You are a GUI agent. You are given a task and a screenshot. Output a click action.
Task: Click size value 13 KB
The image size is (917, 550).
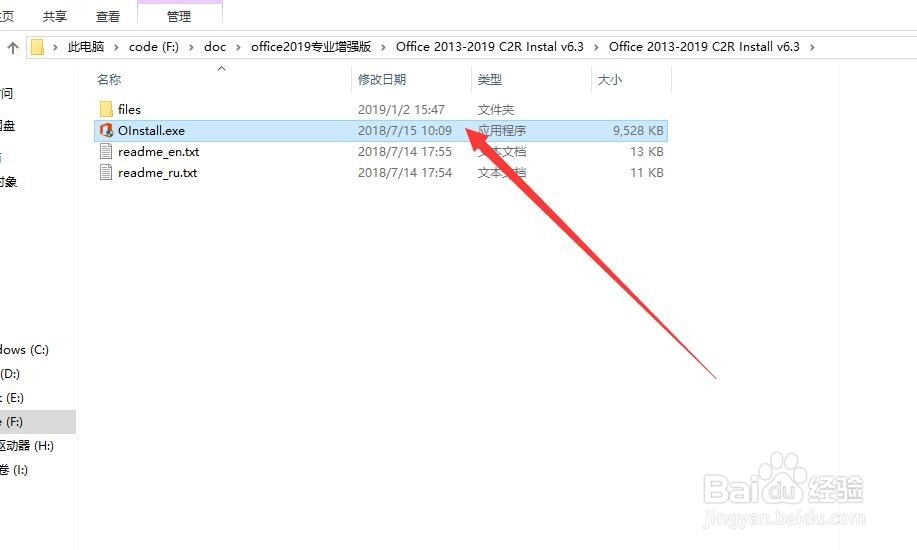pyautogui.click(x=647, y=152)
